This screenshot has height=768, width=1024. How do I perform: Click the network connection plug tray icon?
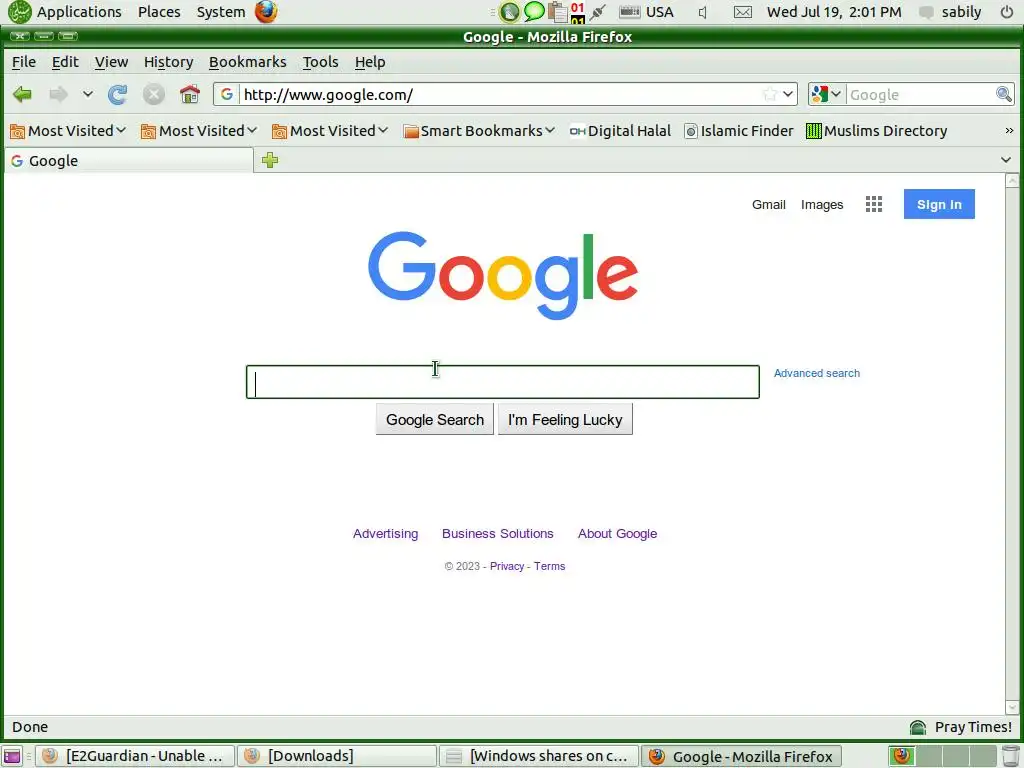597,12
